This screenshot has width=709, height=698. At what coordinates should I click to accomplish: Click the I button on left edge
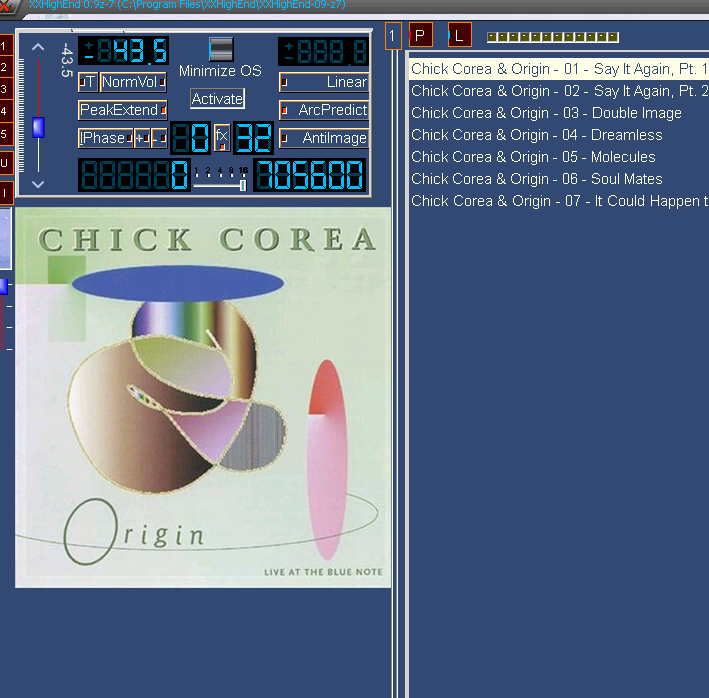(5, 193)
